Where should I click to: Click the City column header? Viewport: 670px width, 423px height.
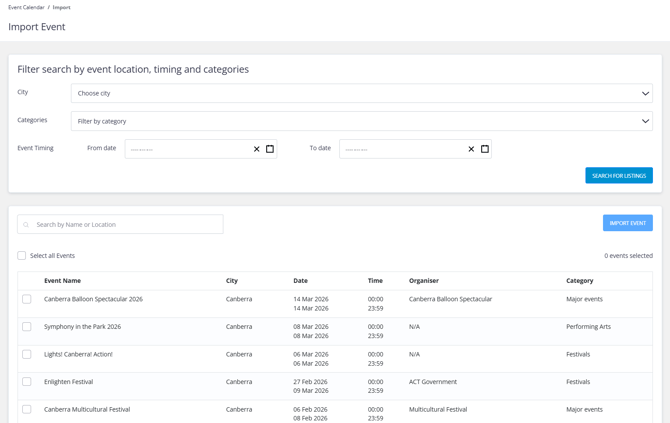pyautogui.click(x=232, y=281)
